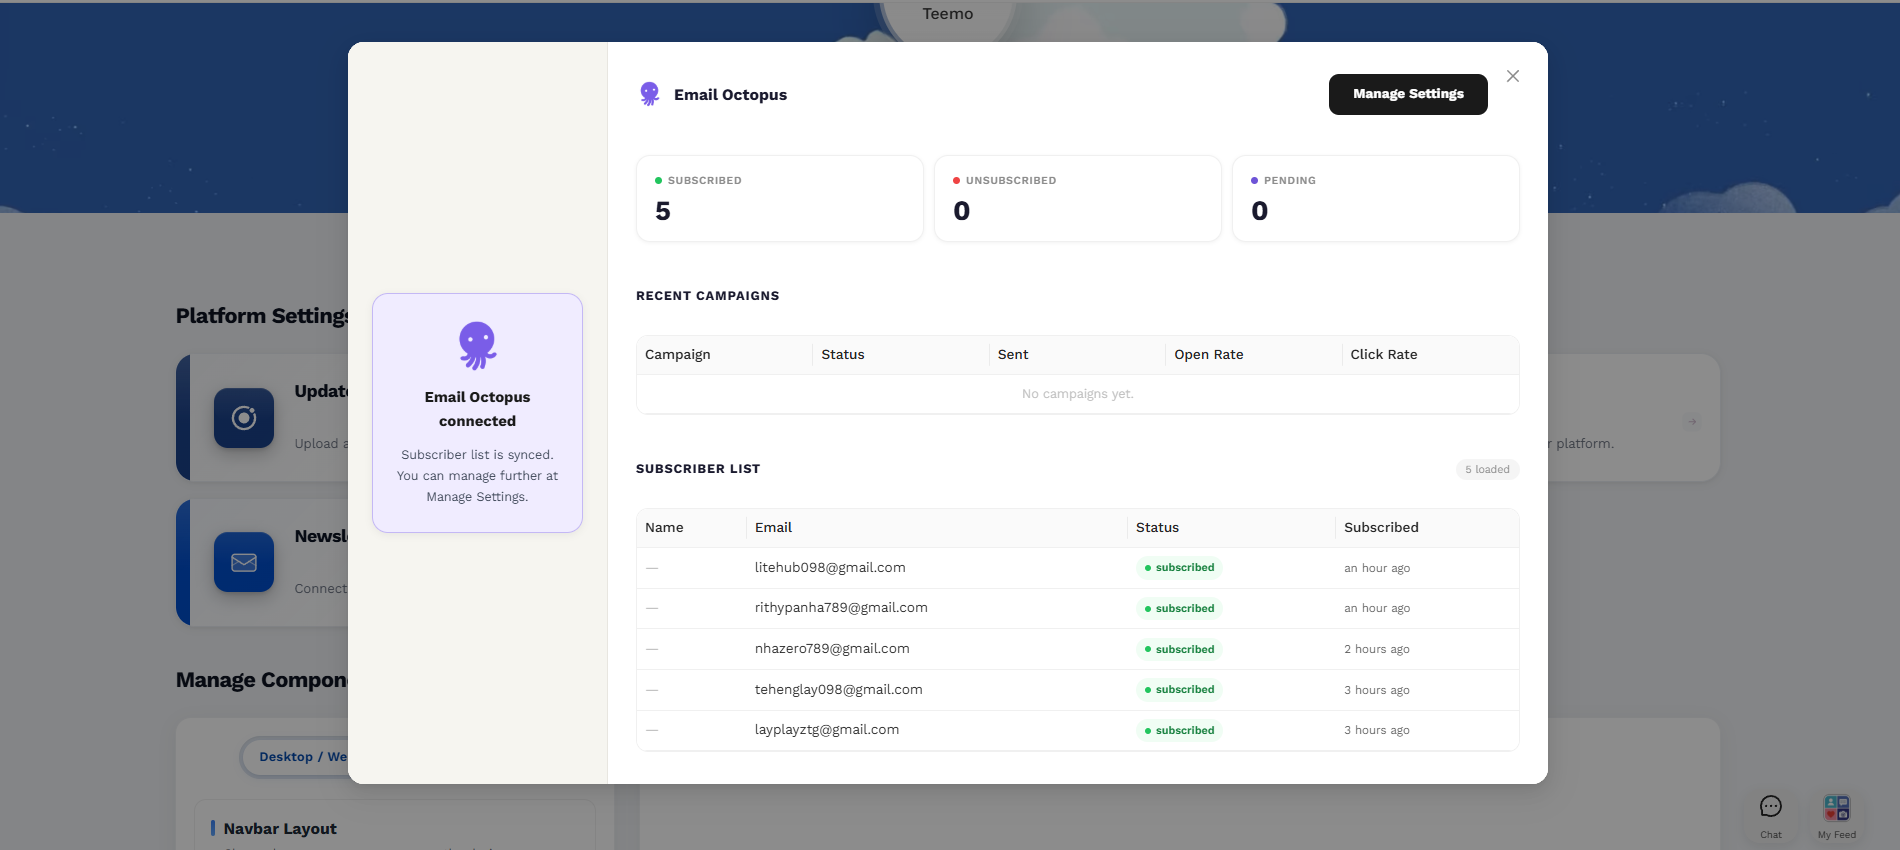Open the My Feed icon
Image resolution: width=1900 pixels, height=850 pixels.
point(1837,807)
